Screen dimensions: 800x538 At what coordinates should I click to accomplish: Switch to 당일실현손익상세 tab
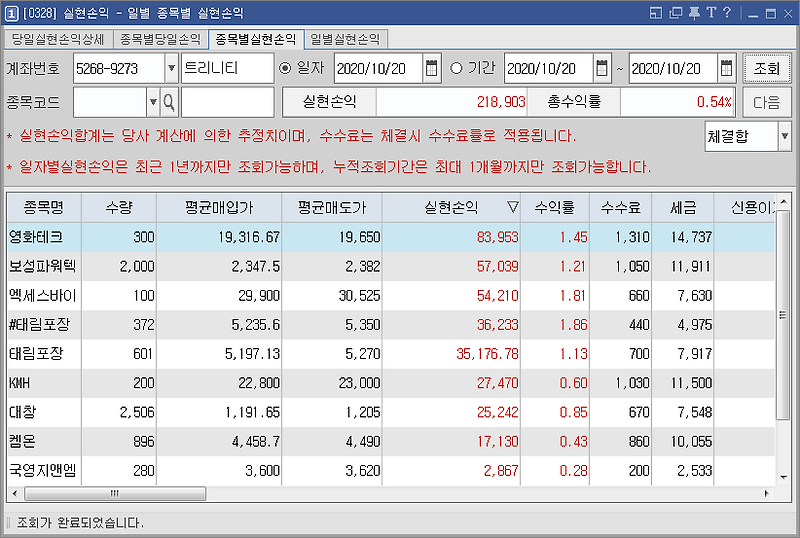pos(58,39)
